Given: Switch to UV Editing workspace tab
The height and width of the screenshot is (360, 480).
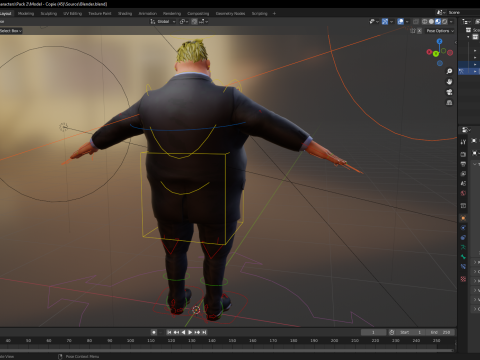Looking at the screenshot, I should tap(72, 13).
